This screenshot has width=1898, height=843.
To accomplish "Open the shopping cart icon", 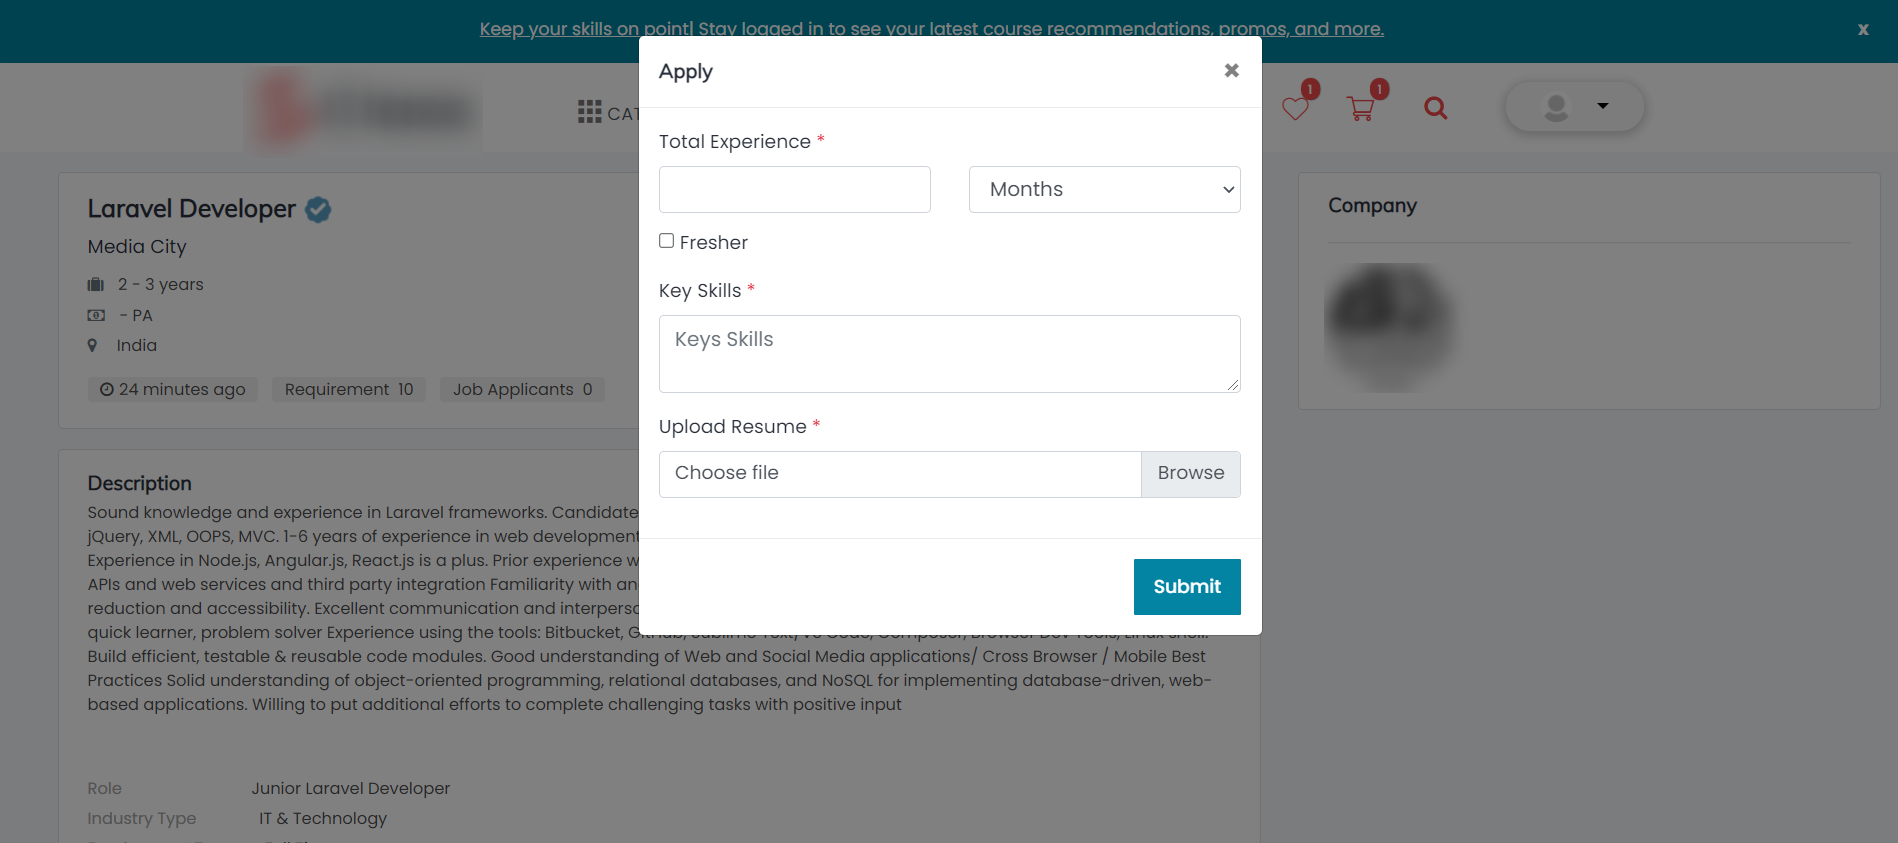I will [x=1360, y=109].
